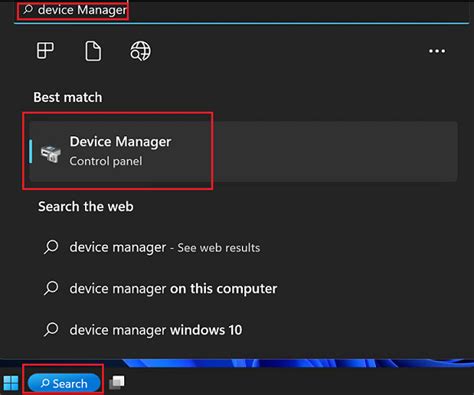Click the 'Control panel' subtitle text
Screen dimensions: 474x395
106,161
